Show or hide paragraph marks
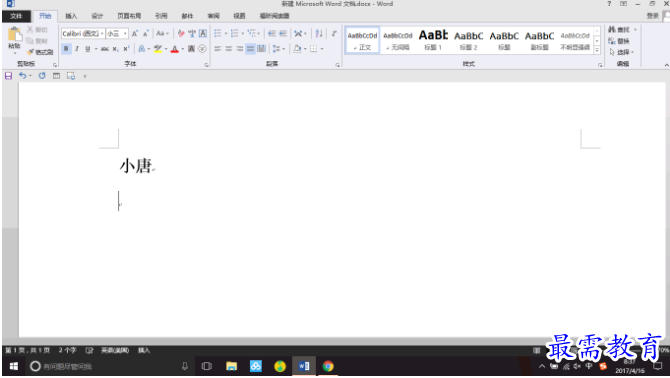This screenshot has height=378, width=670. coord(334,33)
